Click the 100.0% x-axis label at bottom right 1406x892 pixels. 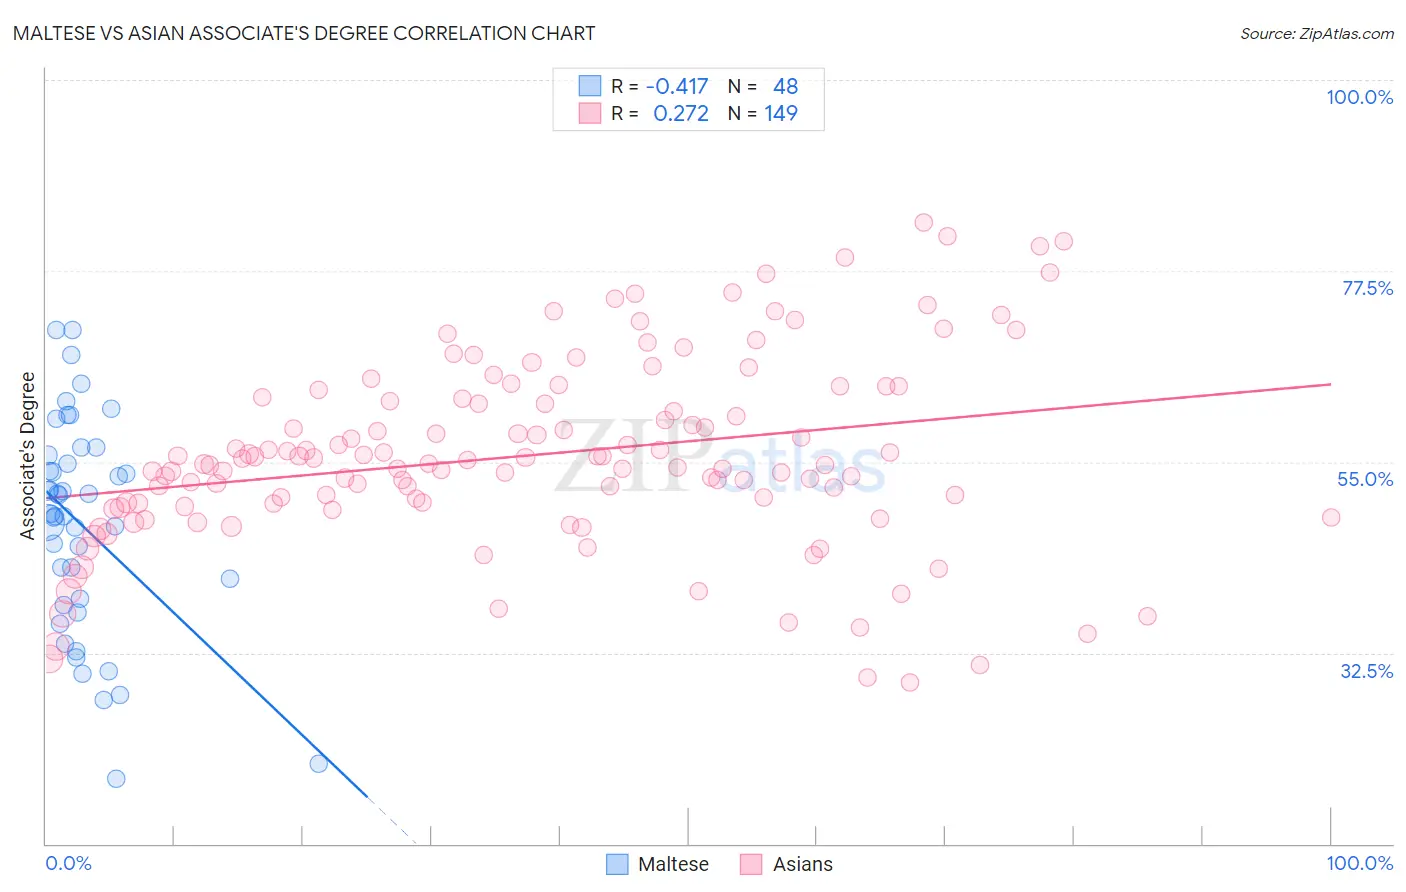(x=1359, y=863)
